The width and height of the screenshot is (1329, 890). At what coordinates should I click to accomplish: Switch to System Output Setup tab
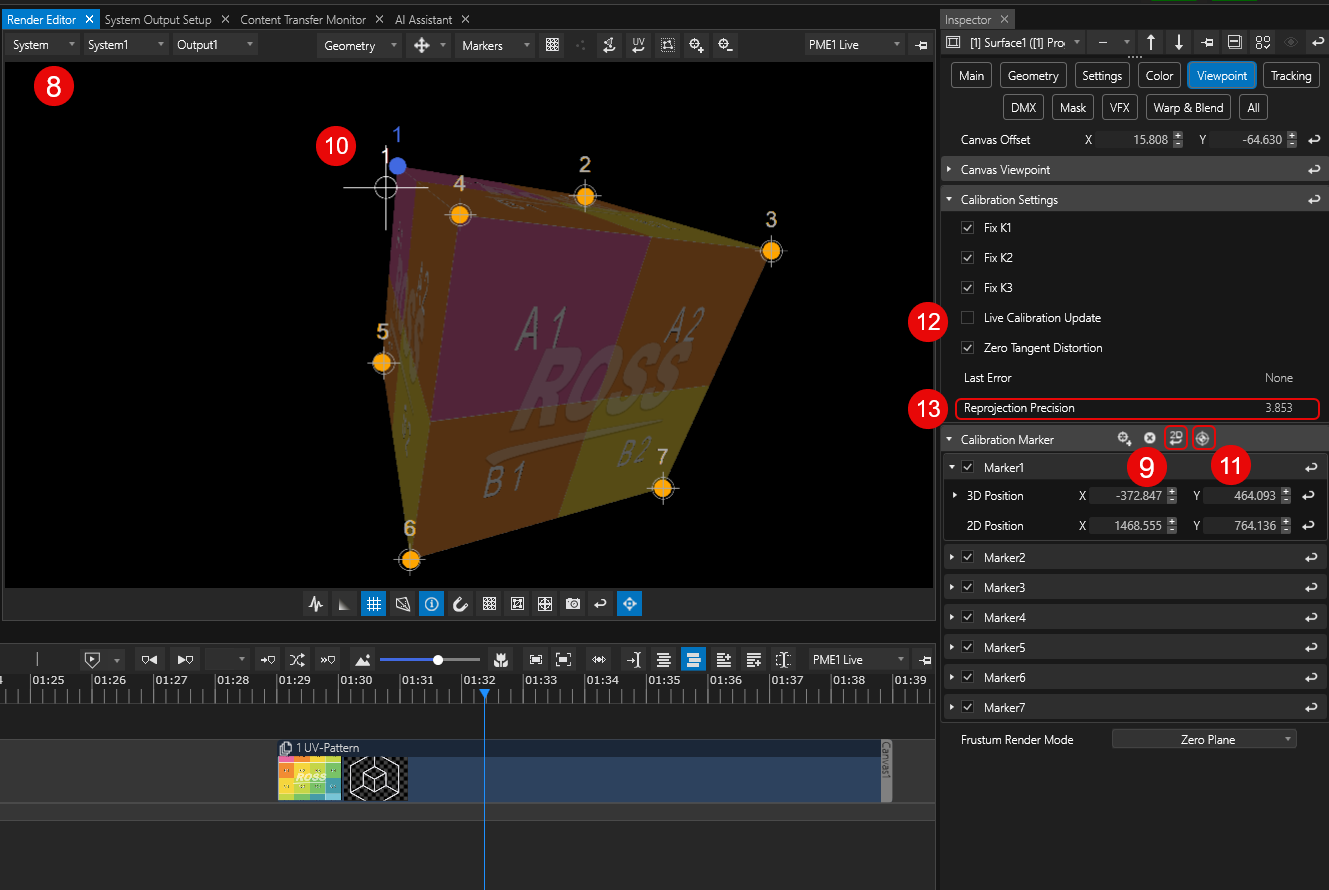(x=157, y=19)
